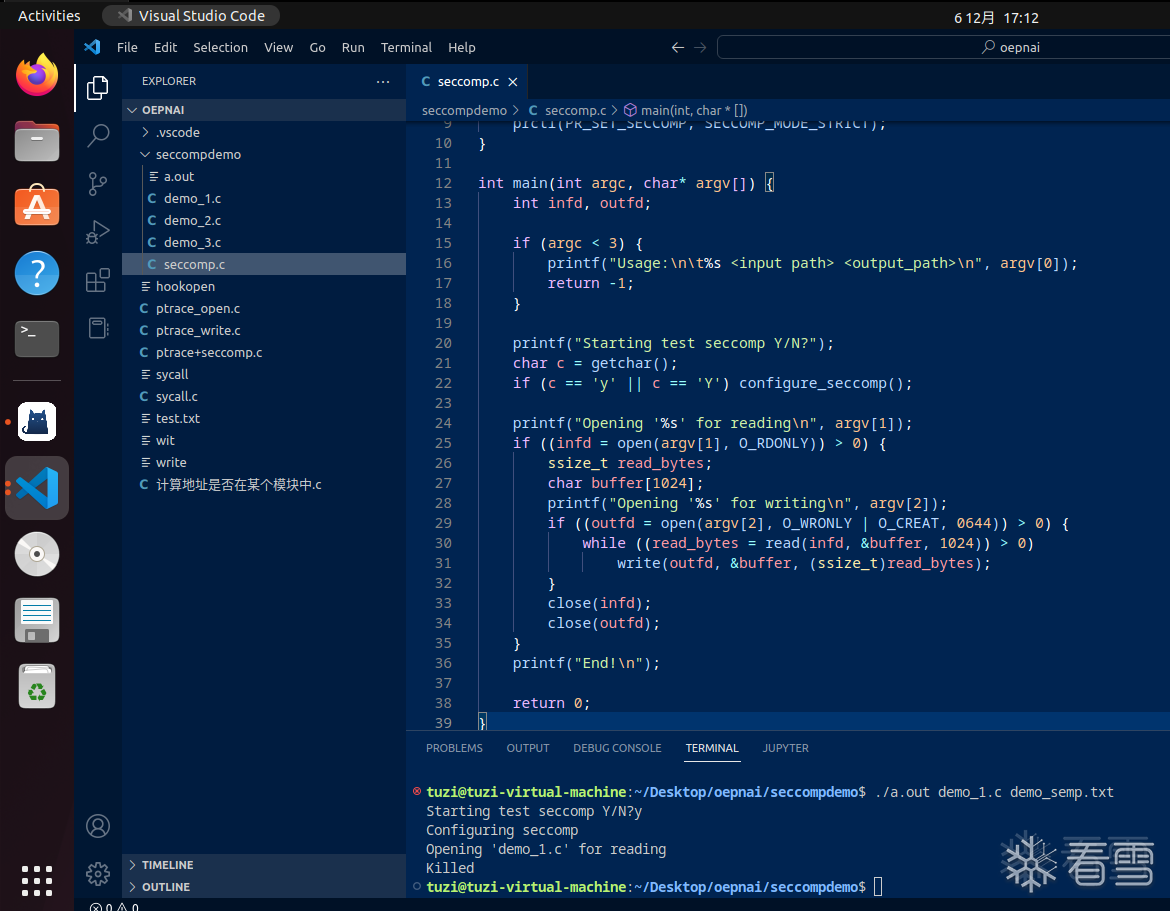
Task: Expand the OUTLINE section
Action: point(264,887)
